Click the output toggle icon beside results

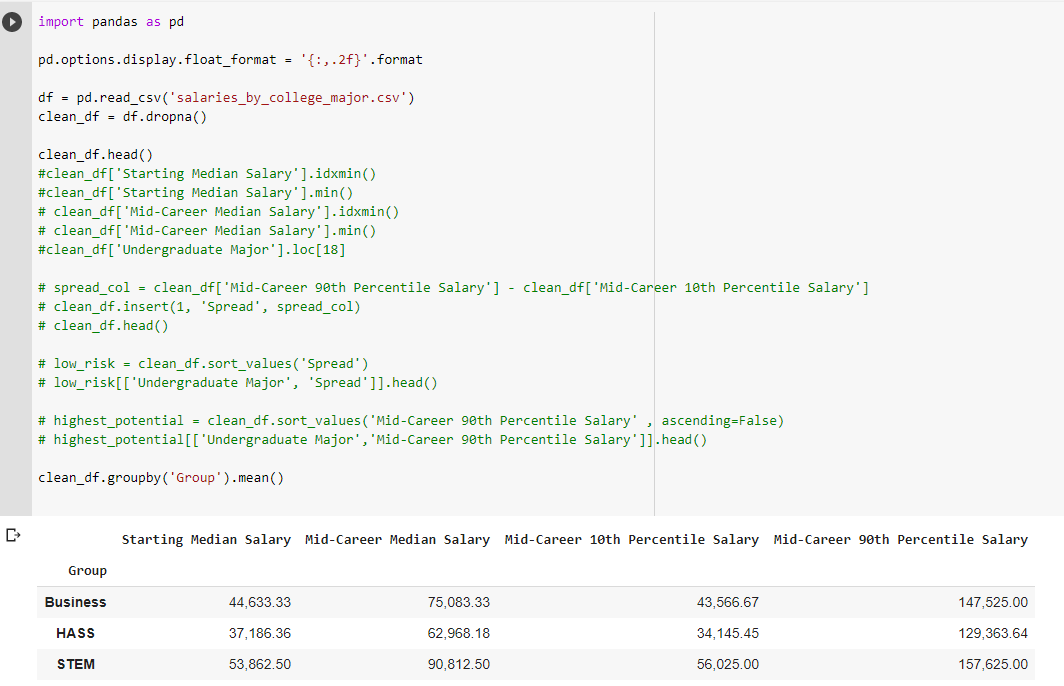click(x=13, y=535)
